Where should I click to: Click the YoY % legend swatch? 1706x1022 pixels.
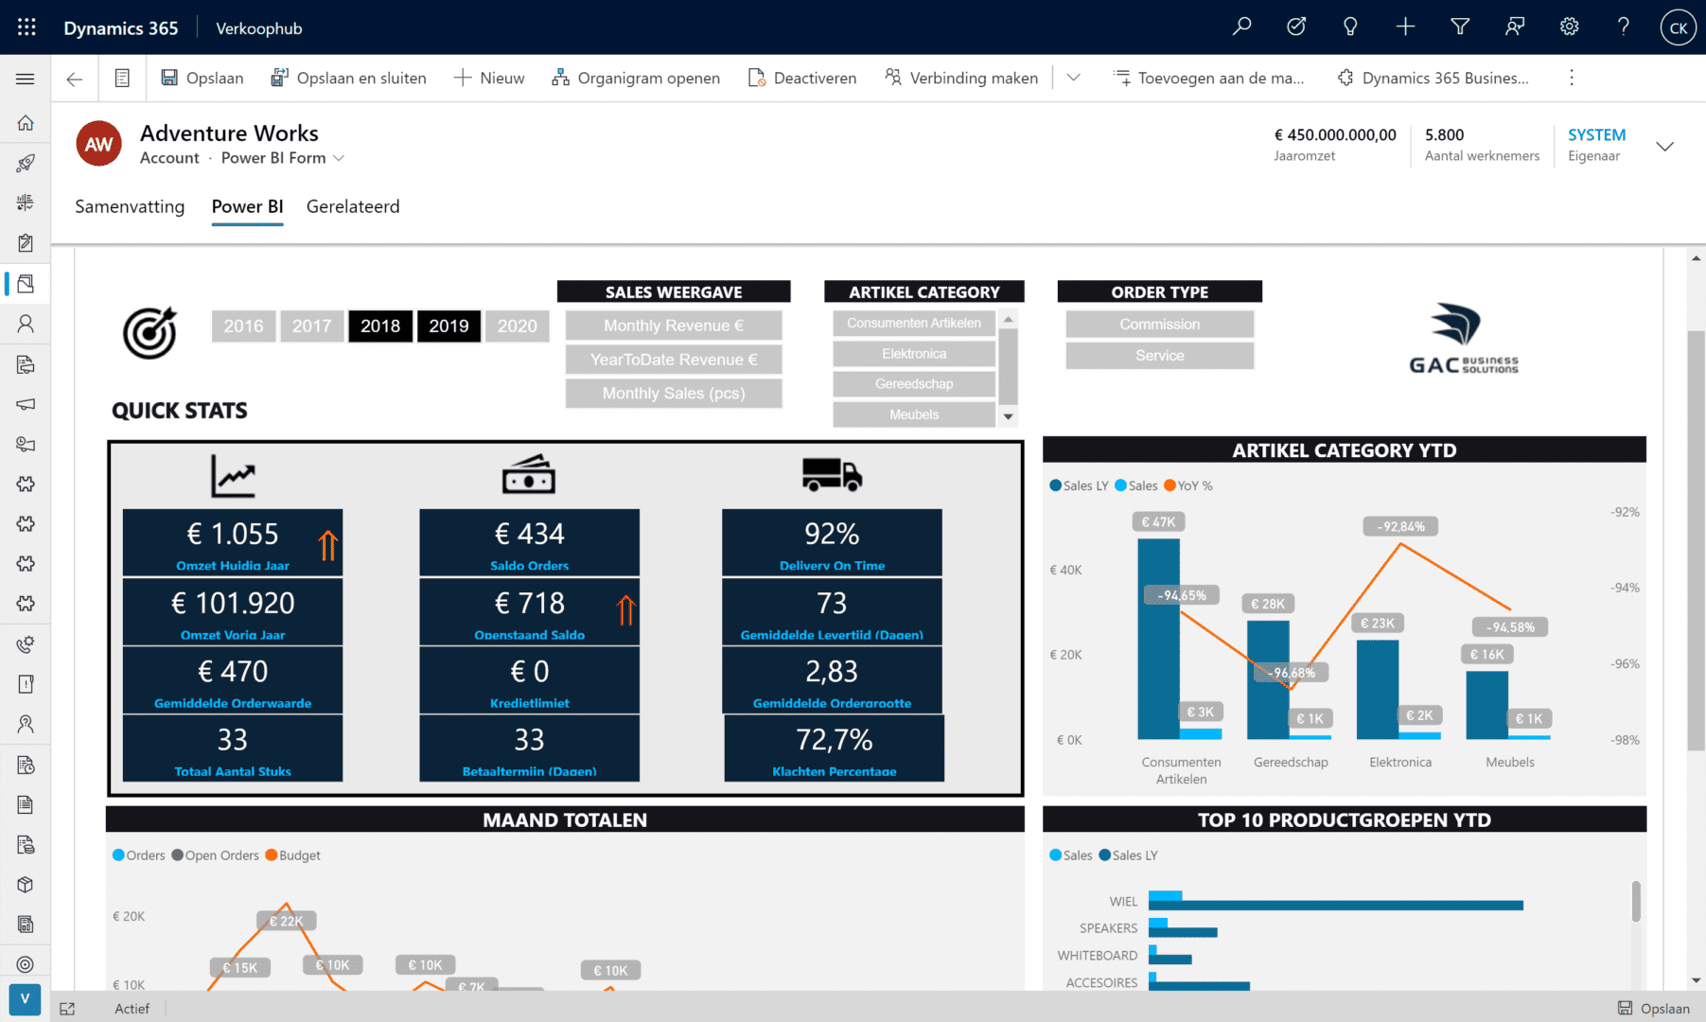tap(1170, 486)
